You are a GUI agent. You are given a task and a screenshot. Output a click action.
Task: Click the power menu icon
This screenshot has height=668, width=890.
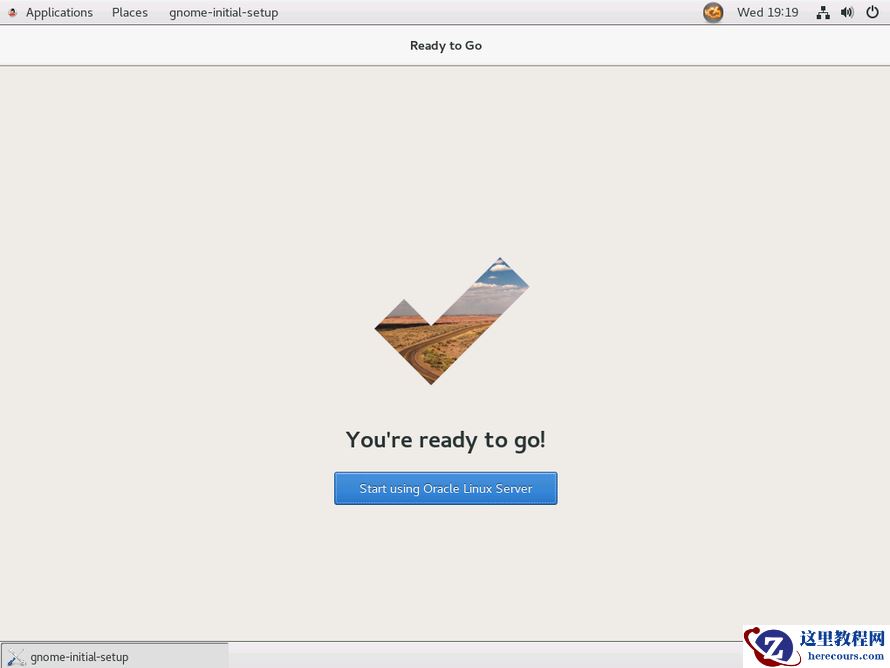(x=872, y=12)
